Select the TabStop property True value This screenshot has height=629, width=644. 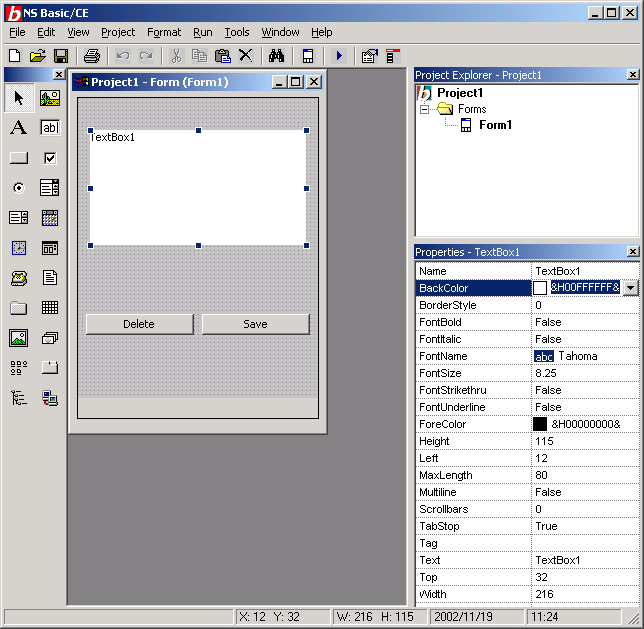point(585,526)
